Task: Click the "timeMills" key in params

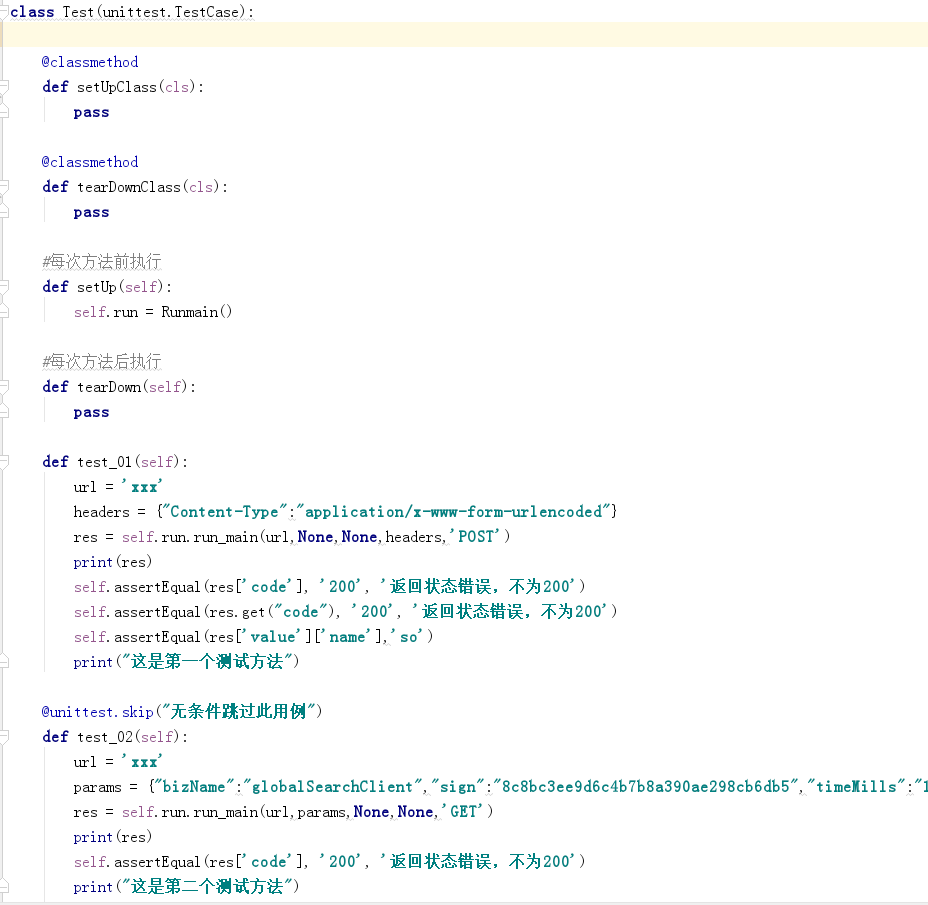Action: (x=856, y=787)
